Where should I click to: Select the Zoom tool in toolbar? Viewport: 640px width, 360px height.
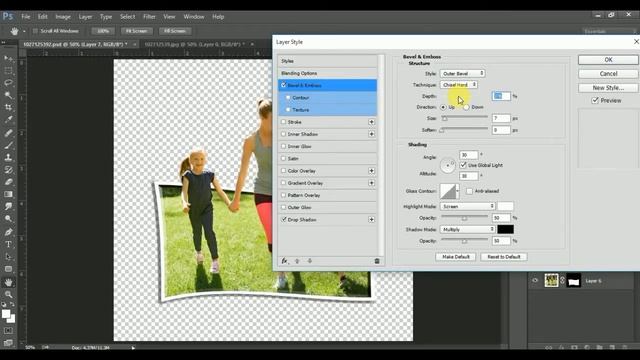8,294
